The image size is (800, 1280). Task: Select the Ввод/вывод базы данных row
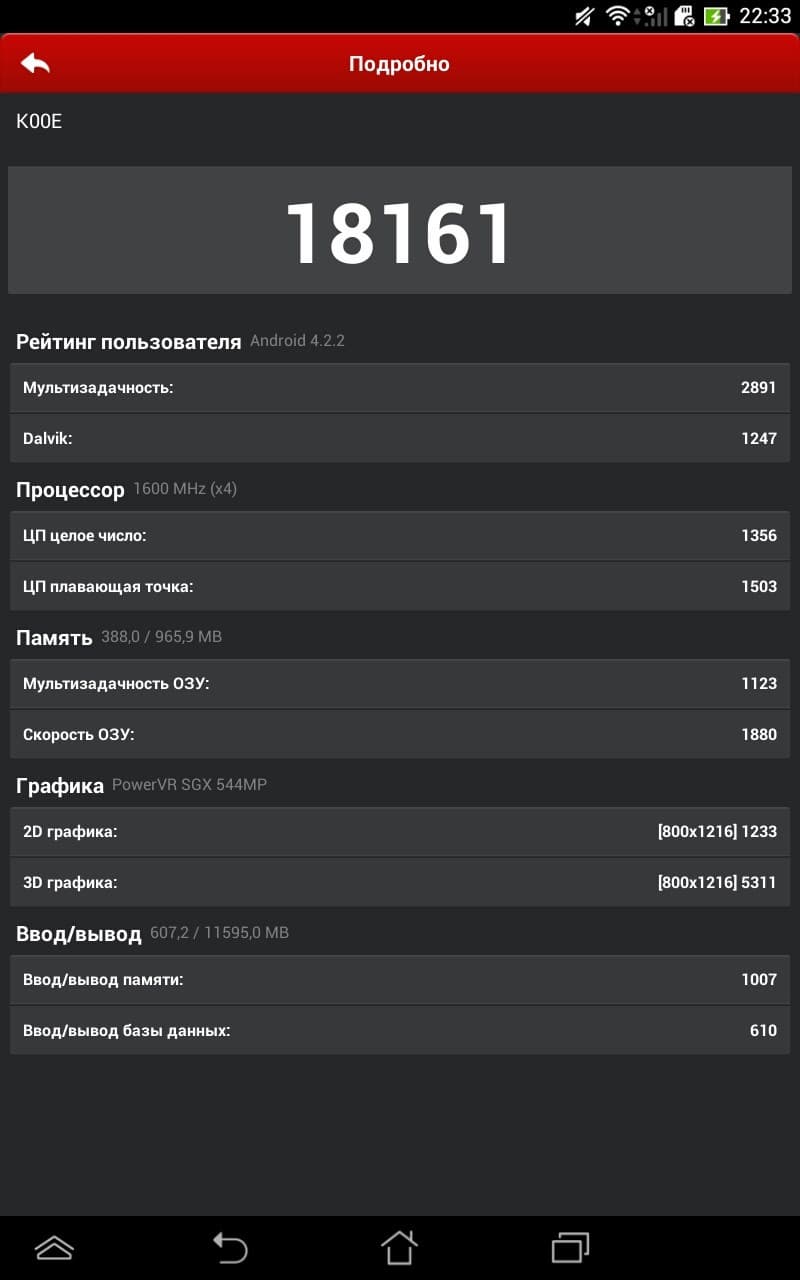pyautogui.click(x=400, y=1031)
